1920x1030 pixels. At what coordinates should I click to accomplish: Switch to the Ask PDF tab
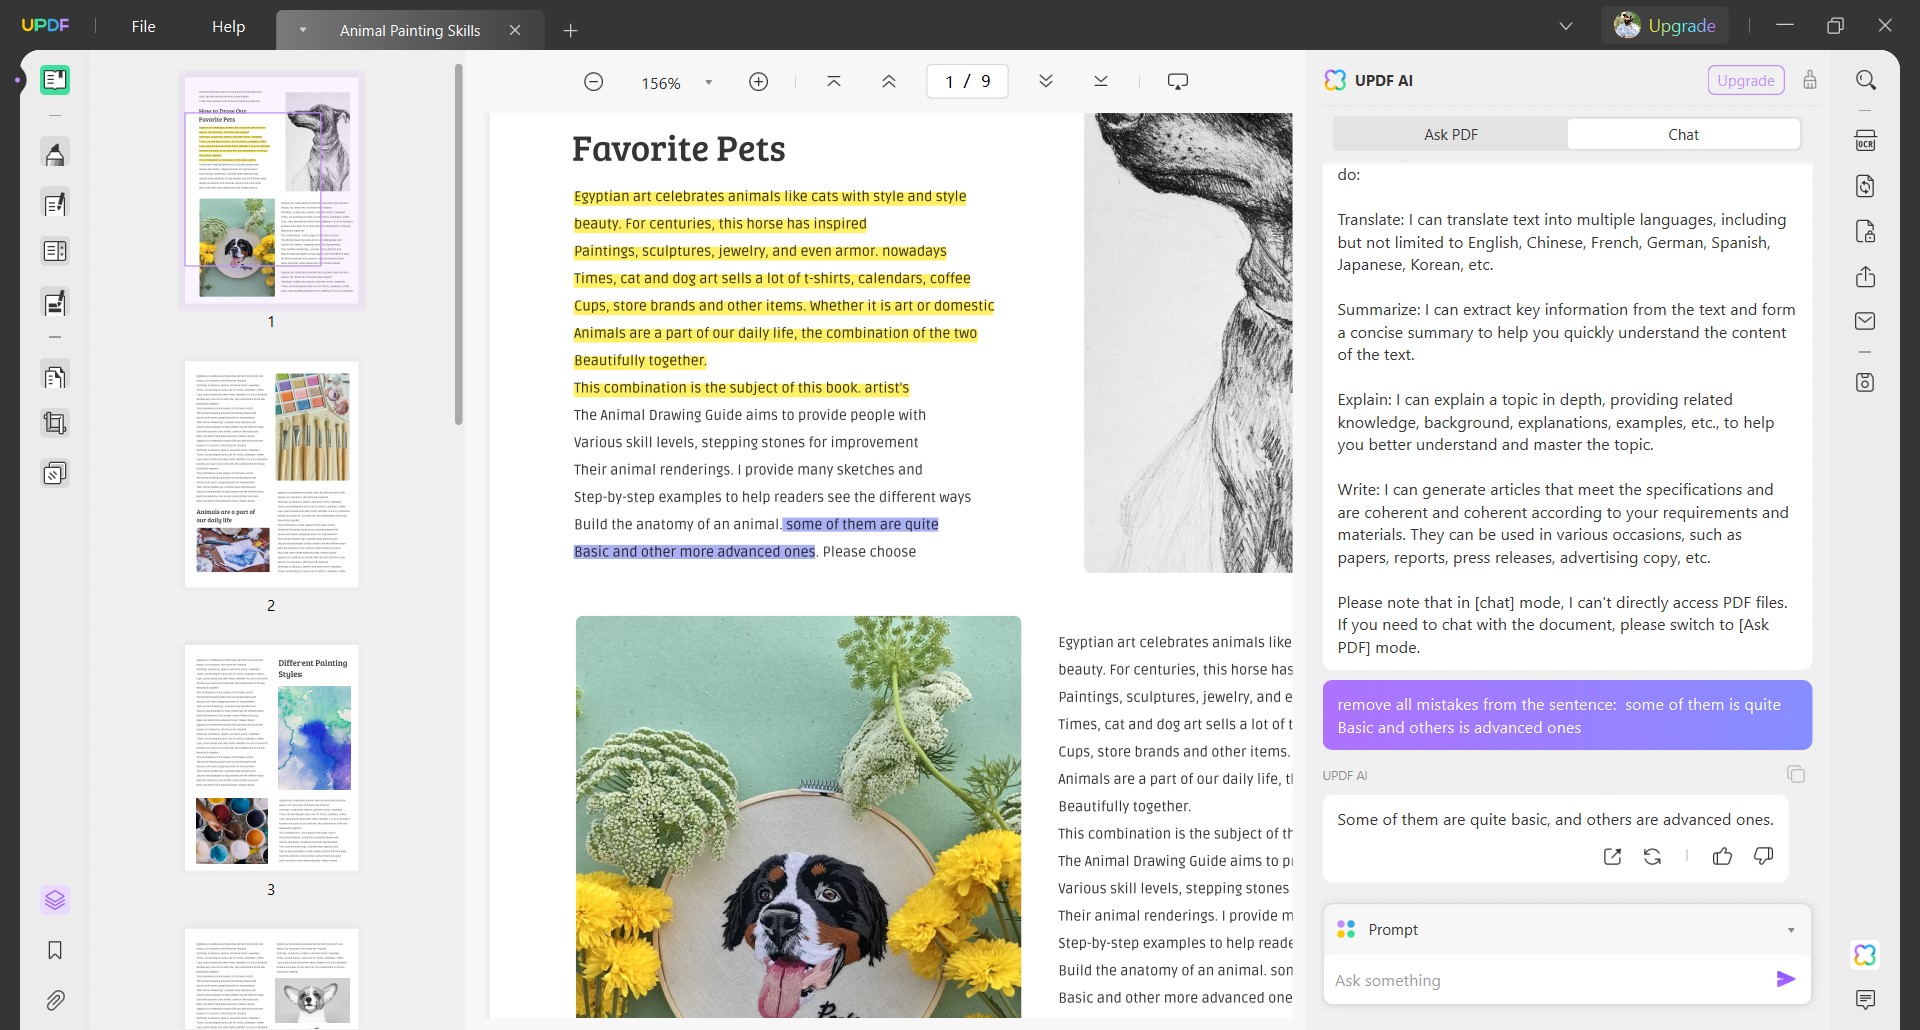click(1451, 133)
